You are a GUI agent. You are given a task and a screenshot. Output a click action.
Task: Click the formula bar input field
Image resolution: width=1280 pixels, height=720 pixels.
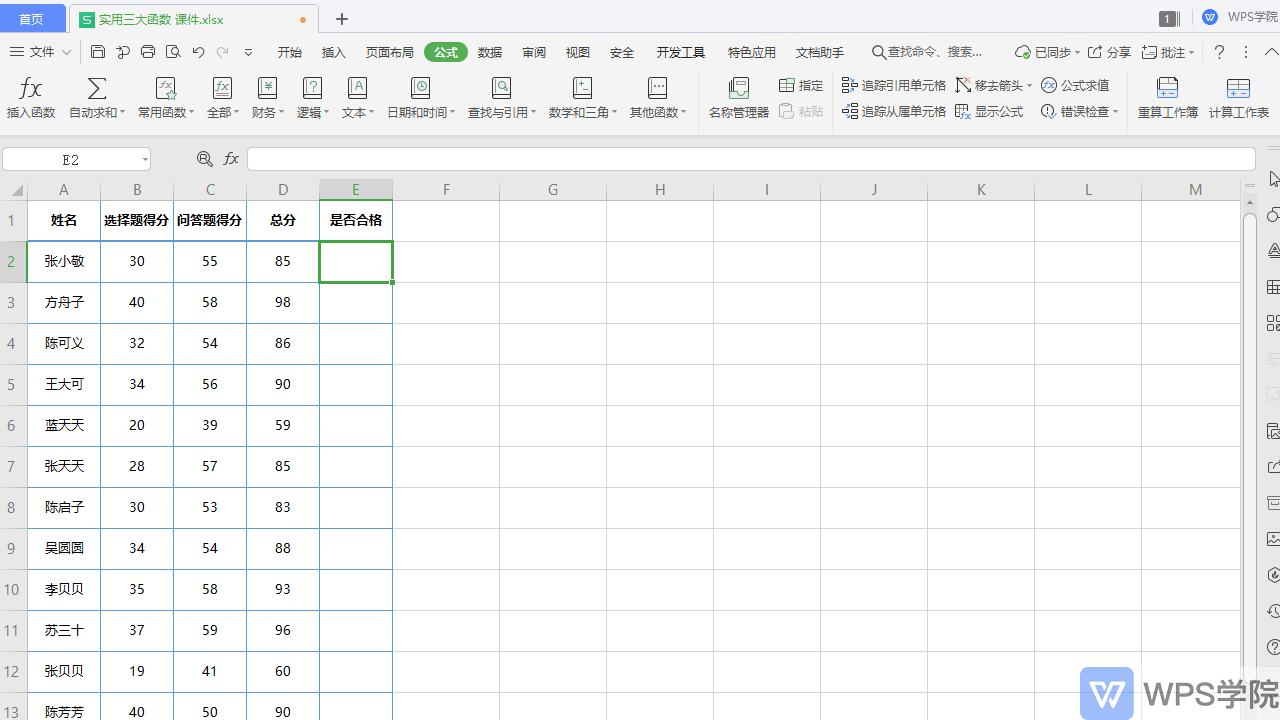tap(750, 159)
